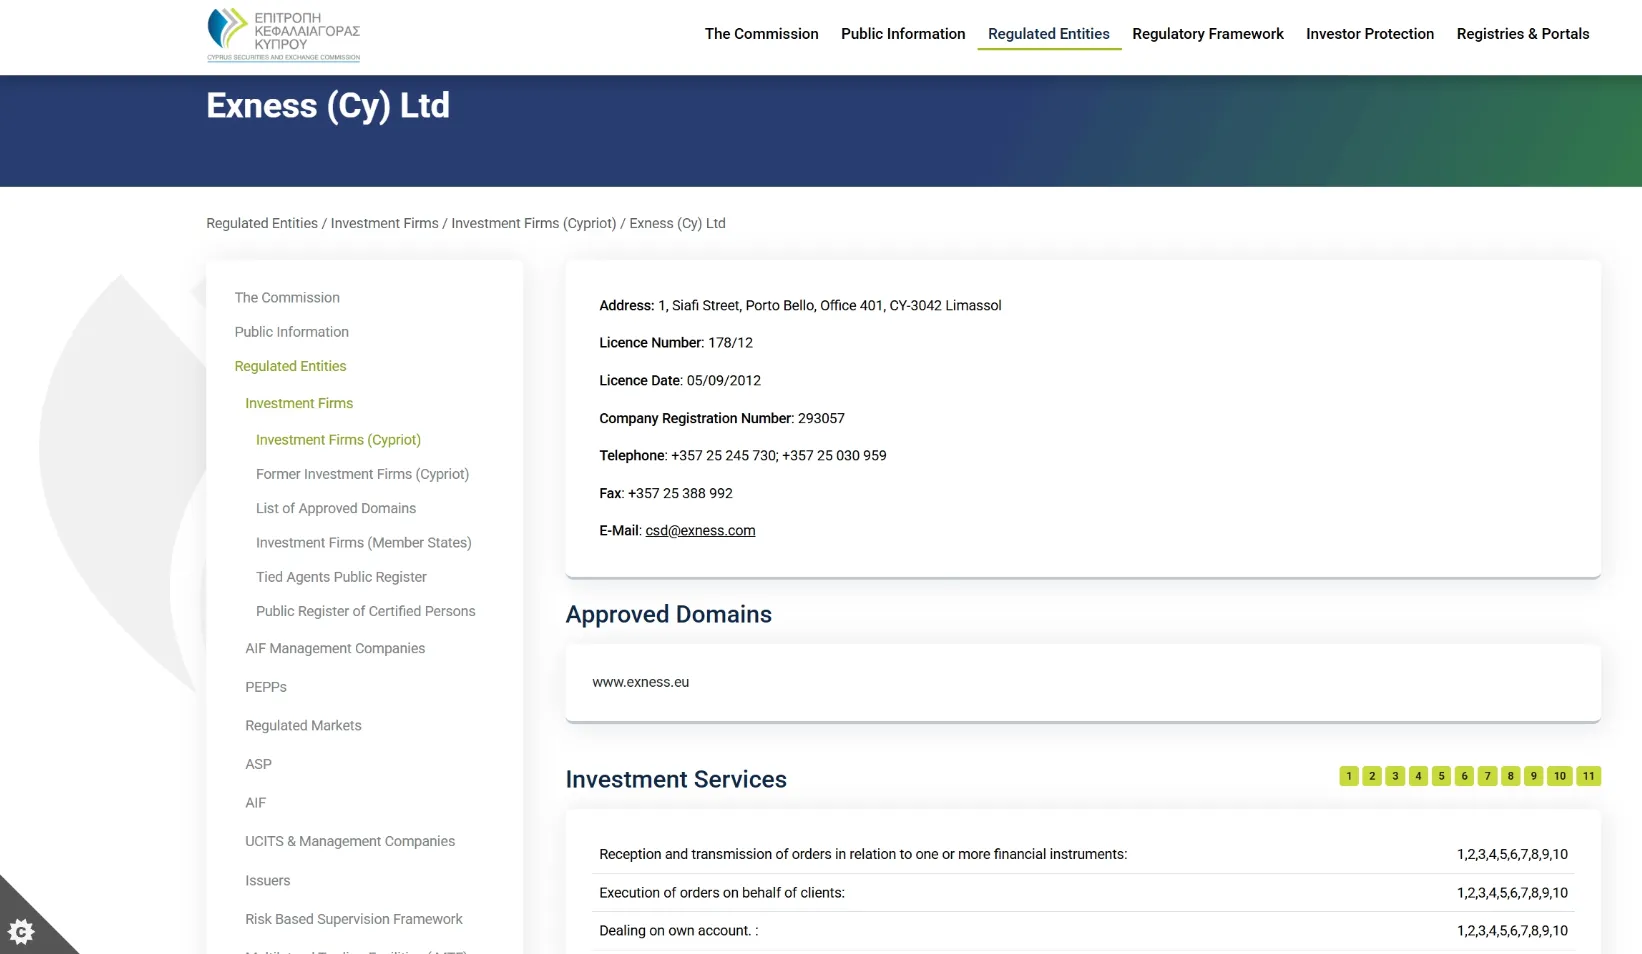
Task: Click instrument badge number 10
Action: pyautogui.click(x=1559, y=776)
